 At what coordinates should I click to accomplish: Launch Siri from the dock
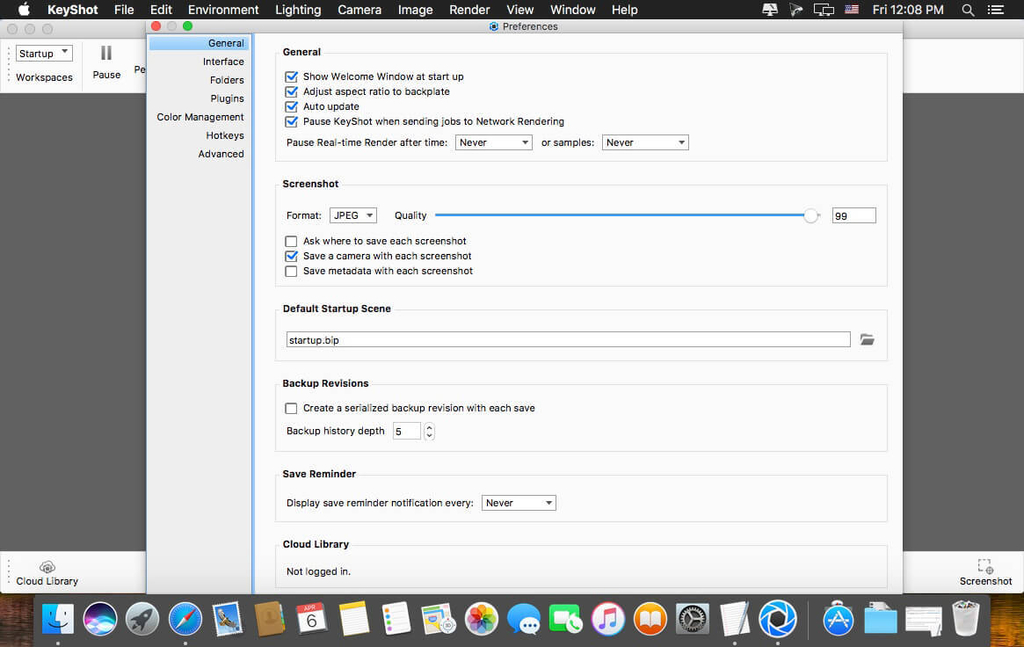coord(100,618)
